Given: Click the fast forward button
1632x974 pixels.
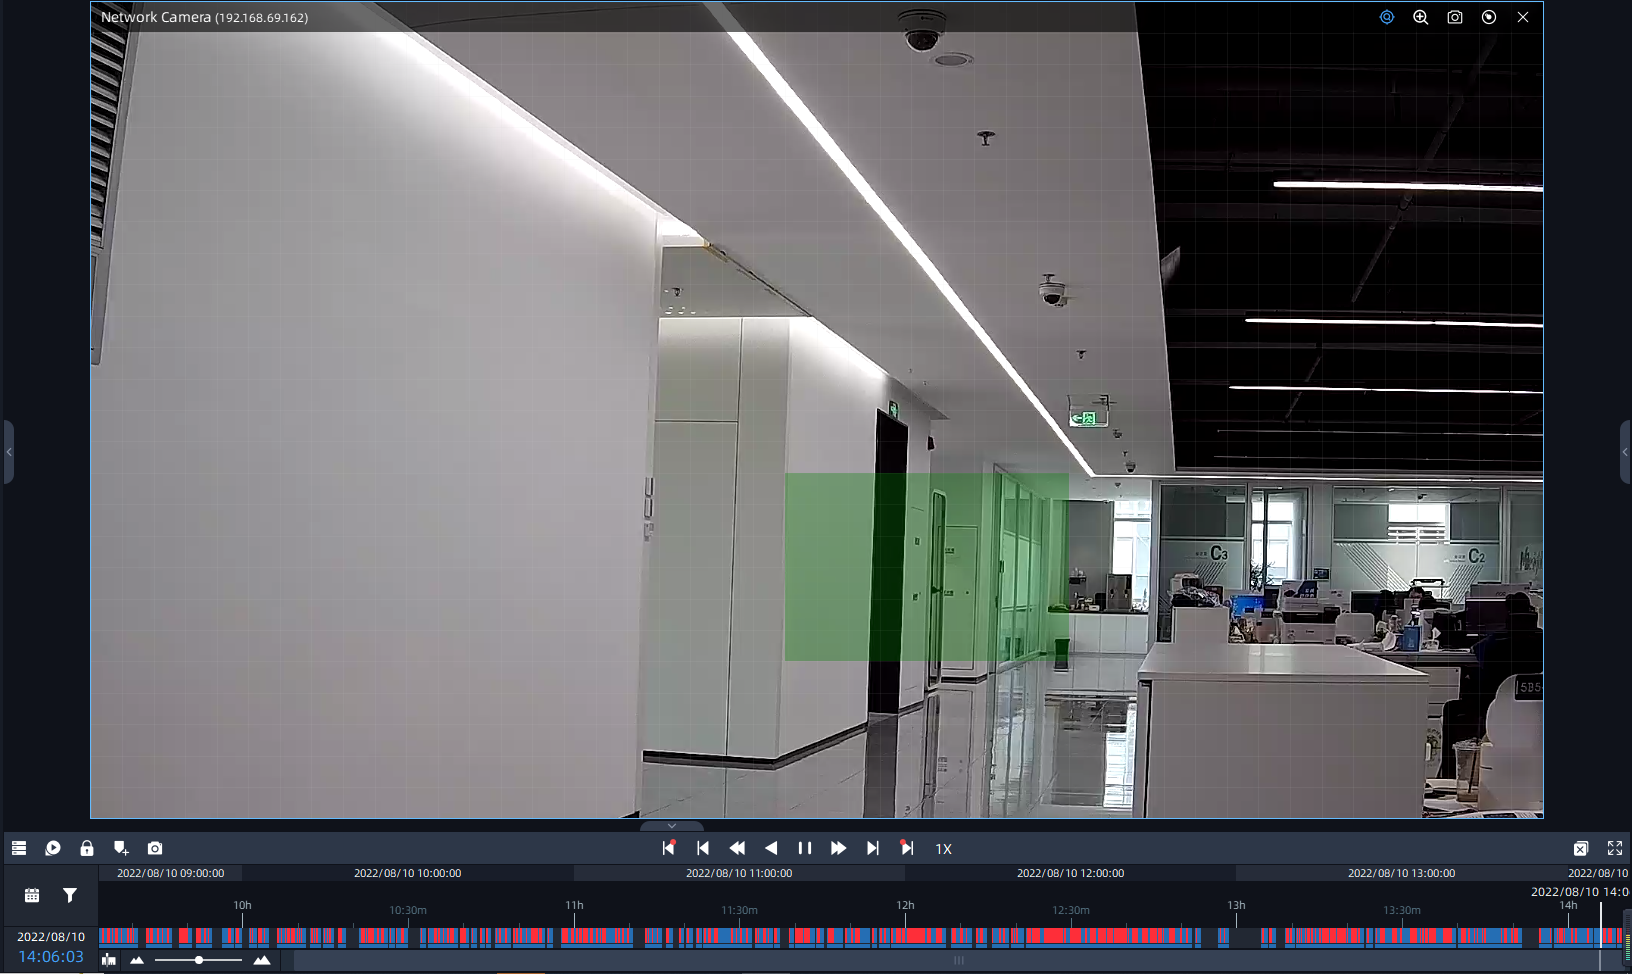Looking at the screenshot, I should (x=839, y=848).
